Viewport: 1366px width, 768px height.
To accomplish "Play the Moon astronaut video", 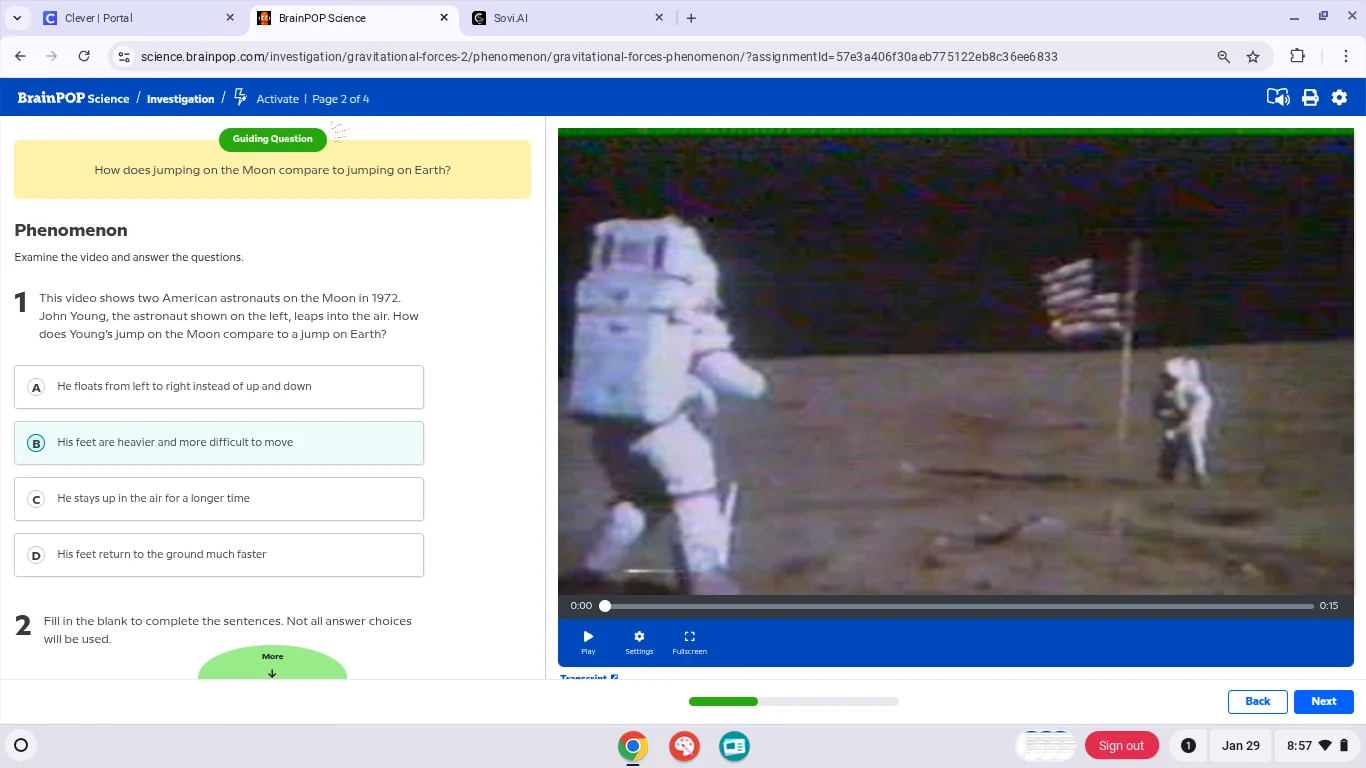I will pos(588,640).
